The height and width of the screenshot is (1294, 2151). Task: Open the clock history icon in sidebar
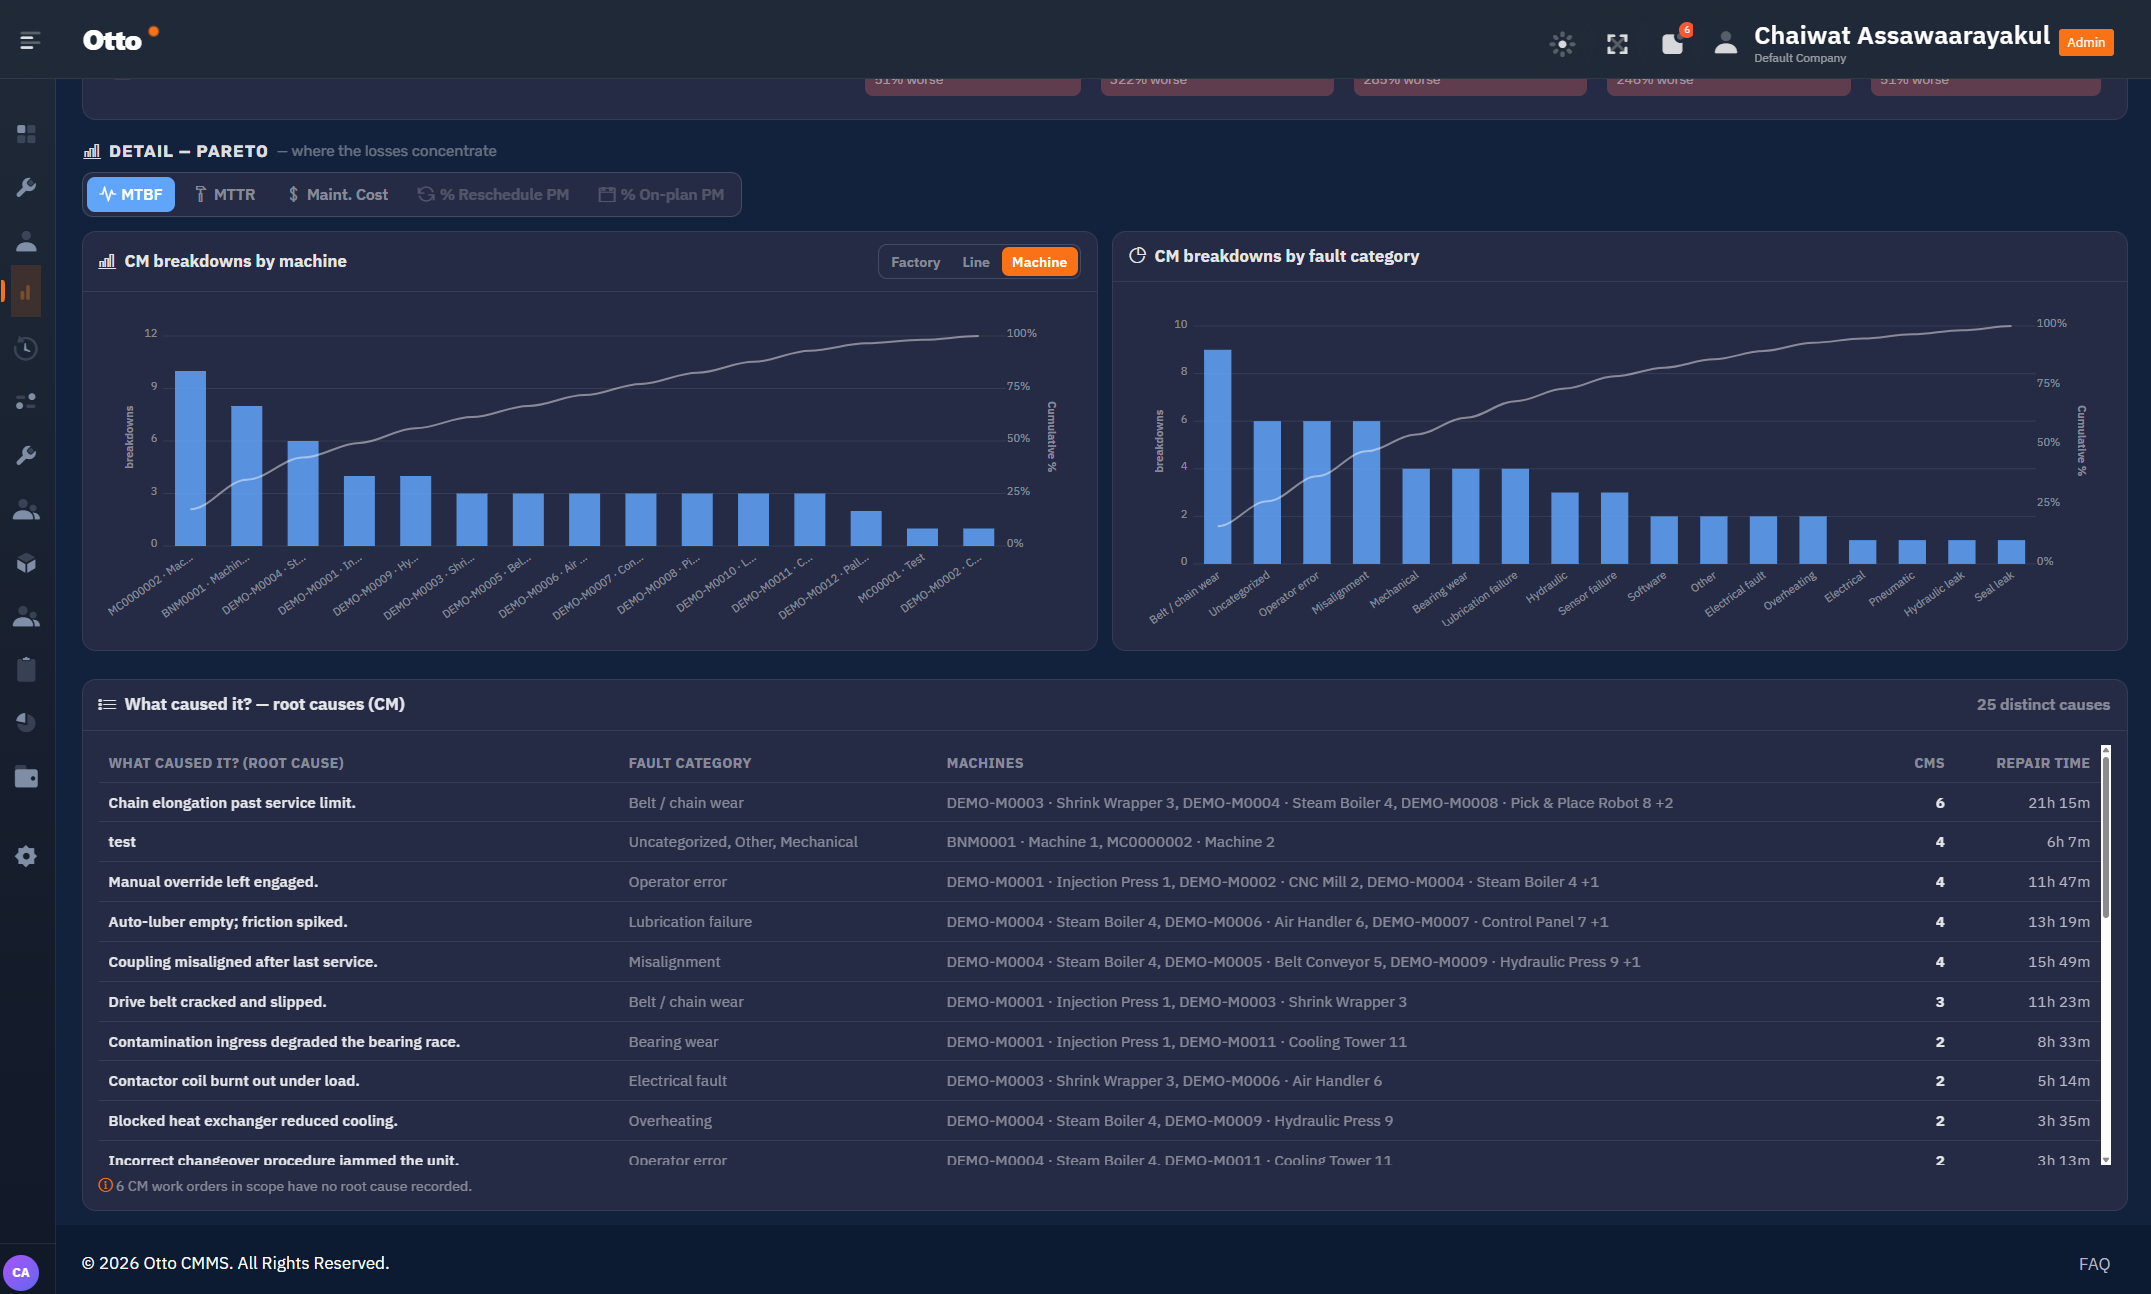click(x=27, y=348)
